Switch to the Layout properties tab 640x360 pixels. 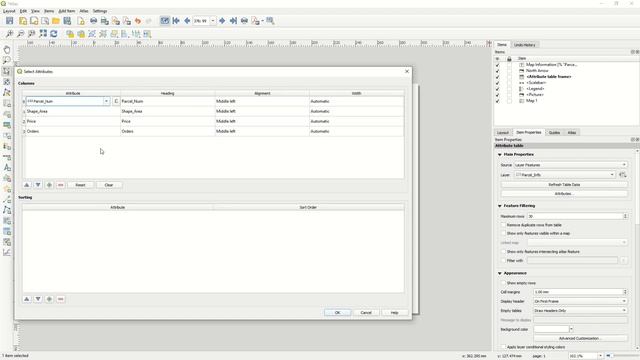[502, 133]
